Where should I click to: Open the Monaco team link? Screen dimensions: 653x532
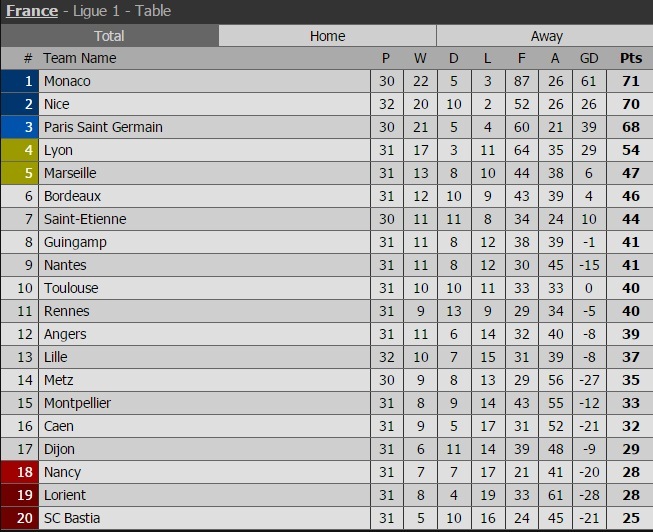coord(67,81)
